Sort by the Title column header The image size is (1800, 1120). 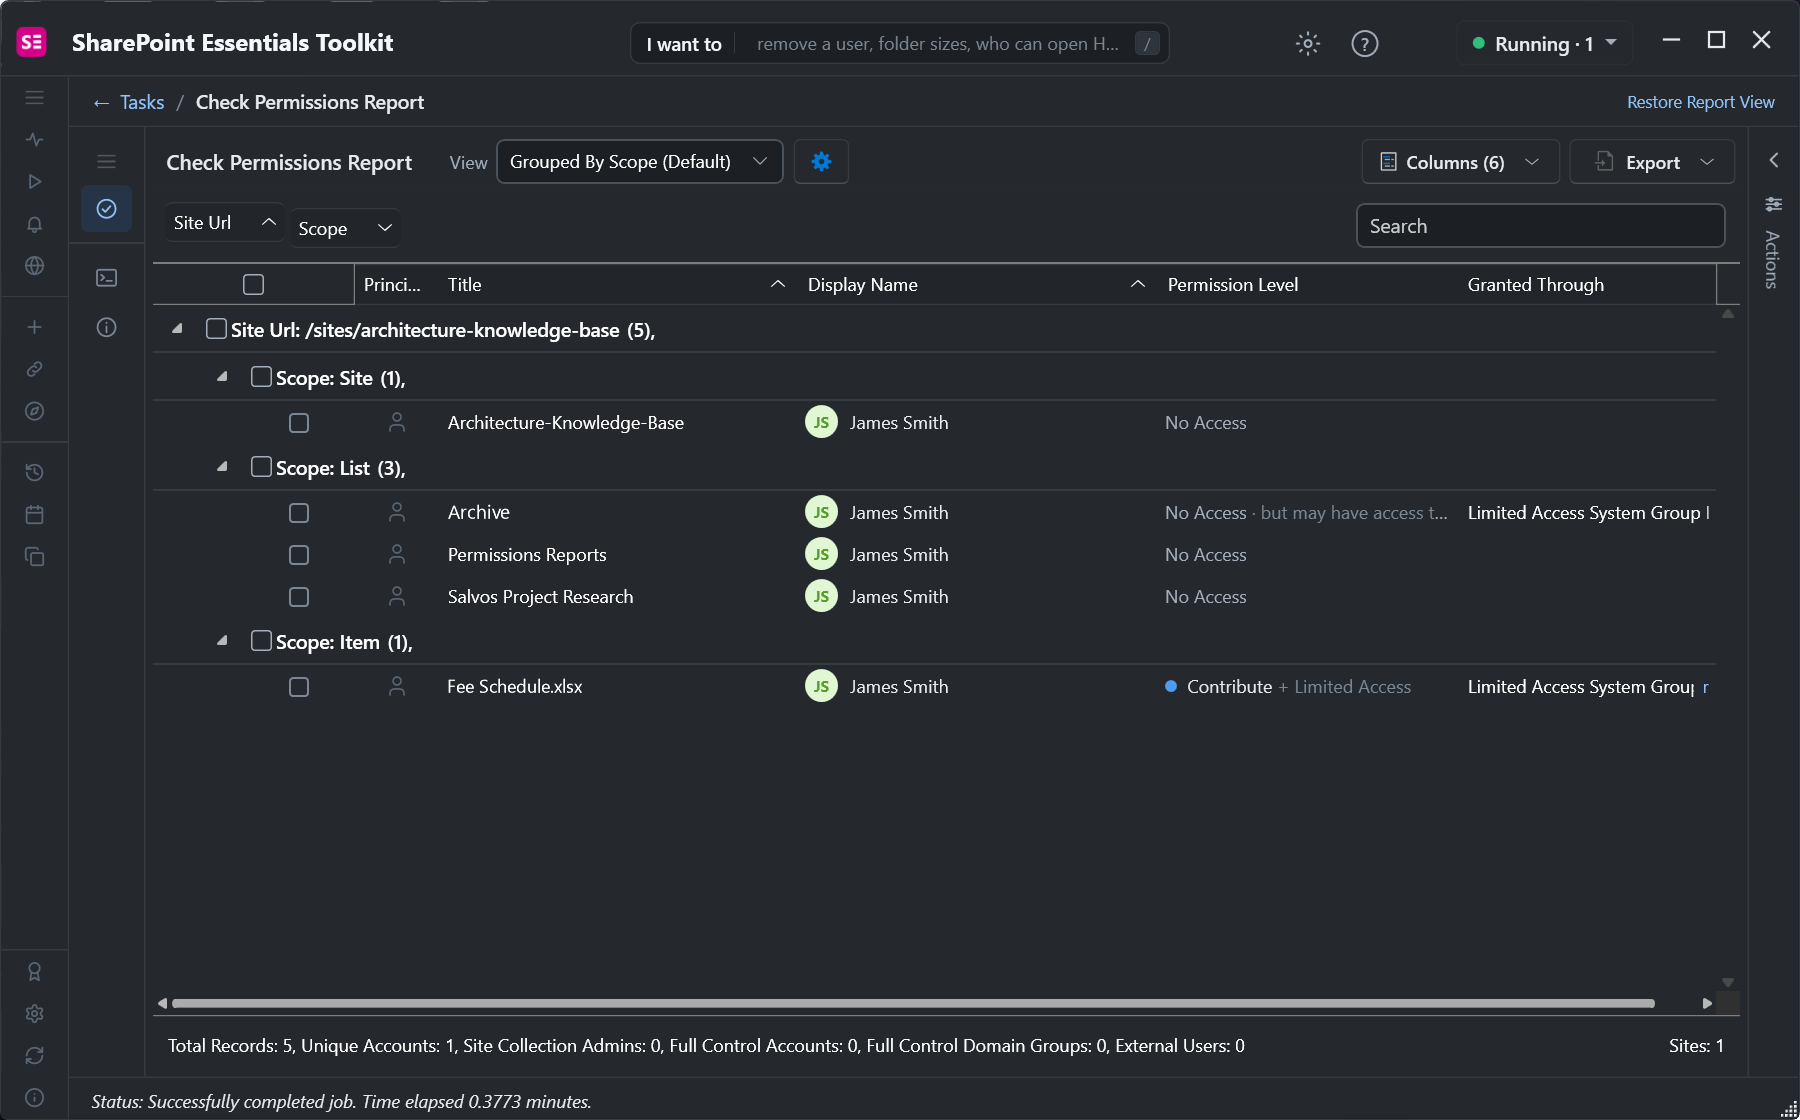[617, 285]
